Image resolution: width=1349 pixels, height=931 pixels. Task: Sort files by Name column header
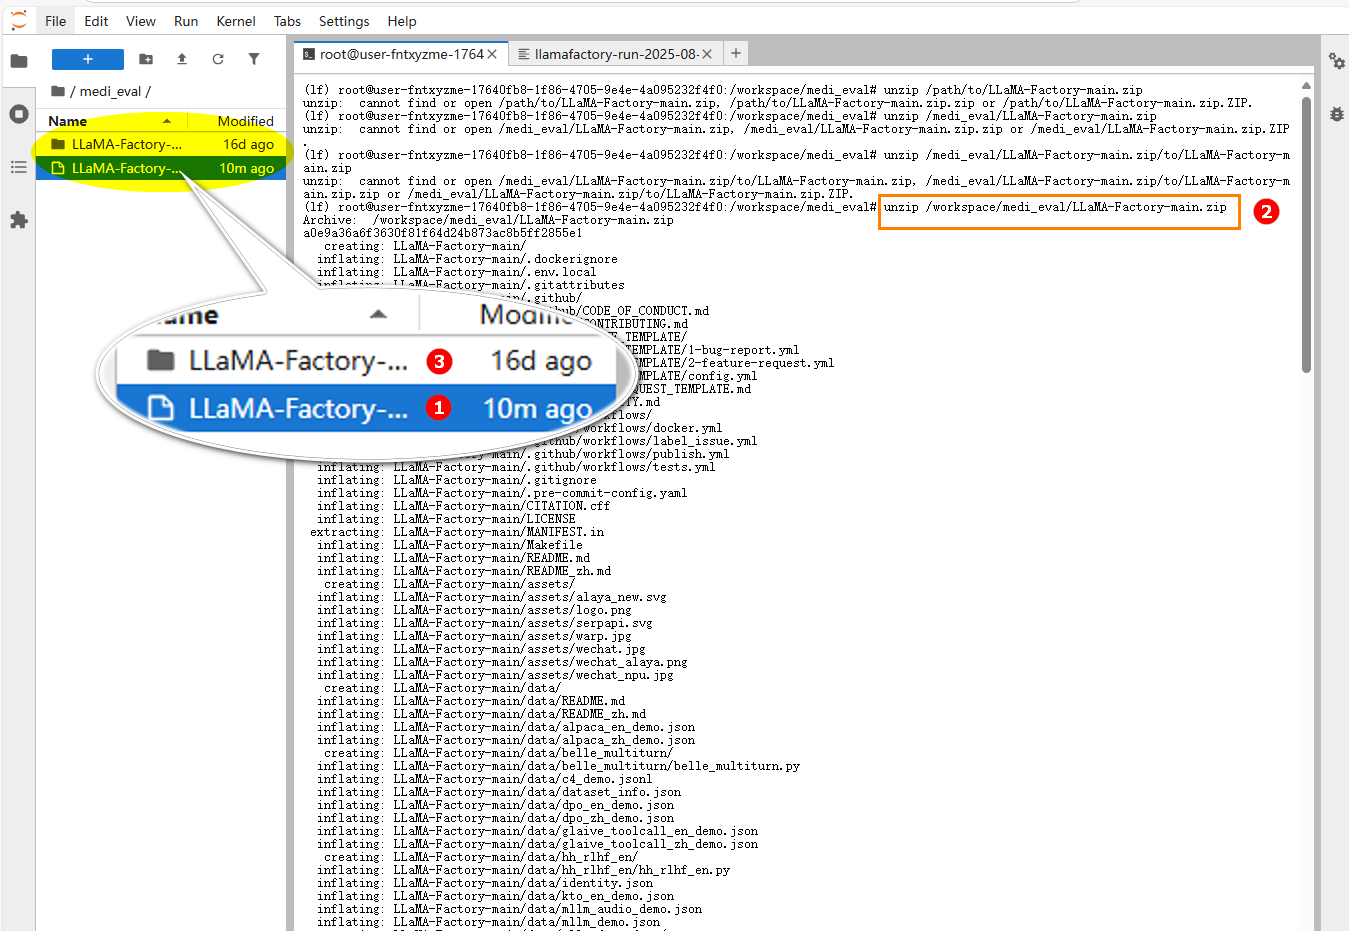pyautogui.click(x=68, y=121)
